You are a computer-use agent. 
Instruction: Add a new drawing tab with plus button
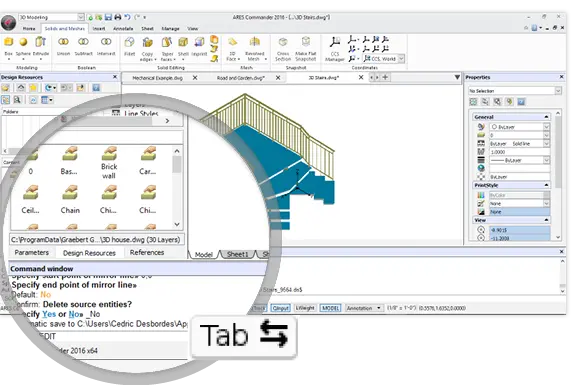386,77
